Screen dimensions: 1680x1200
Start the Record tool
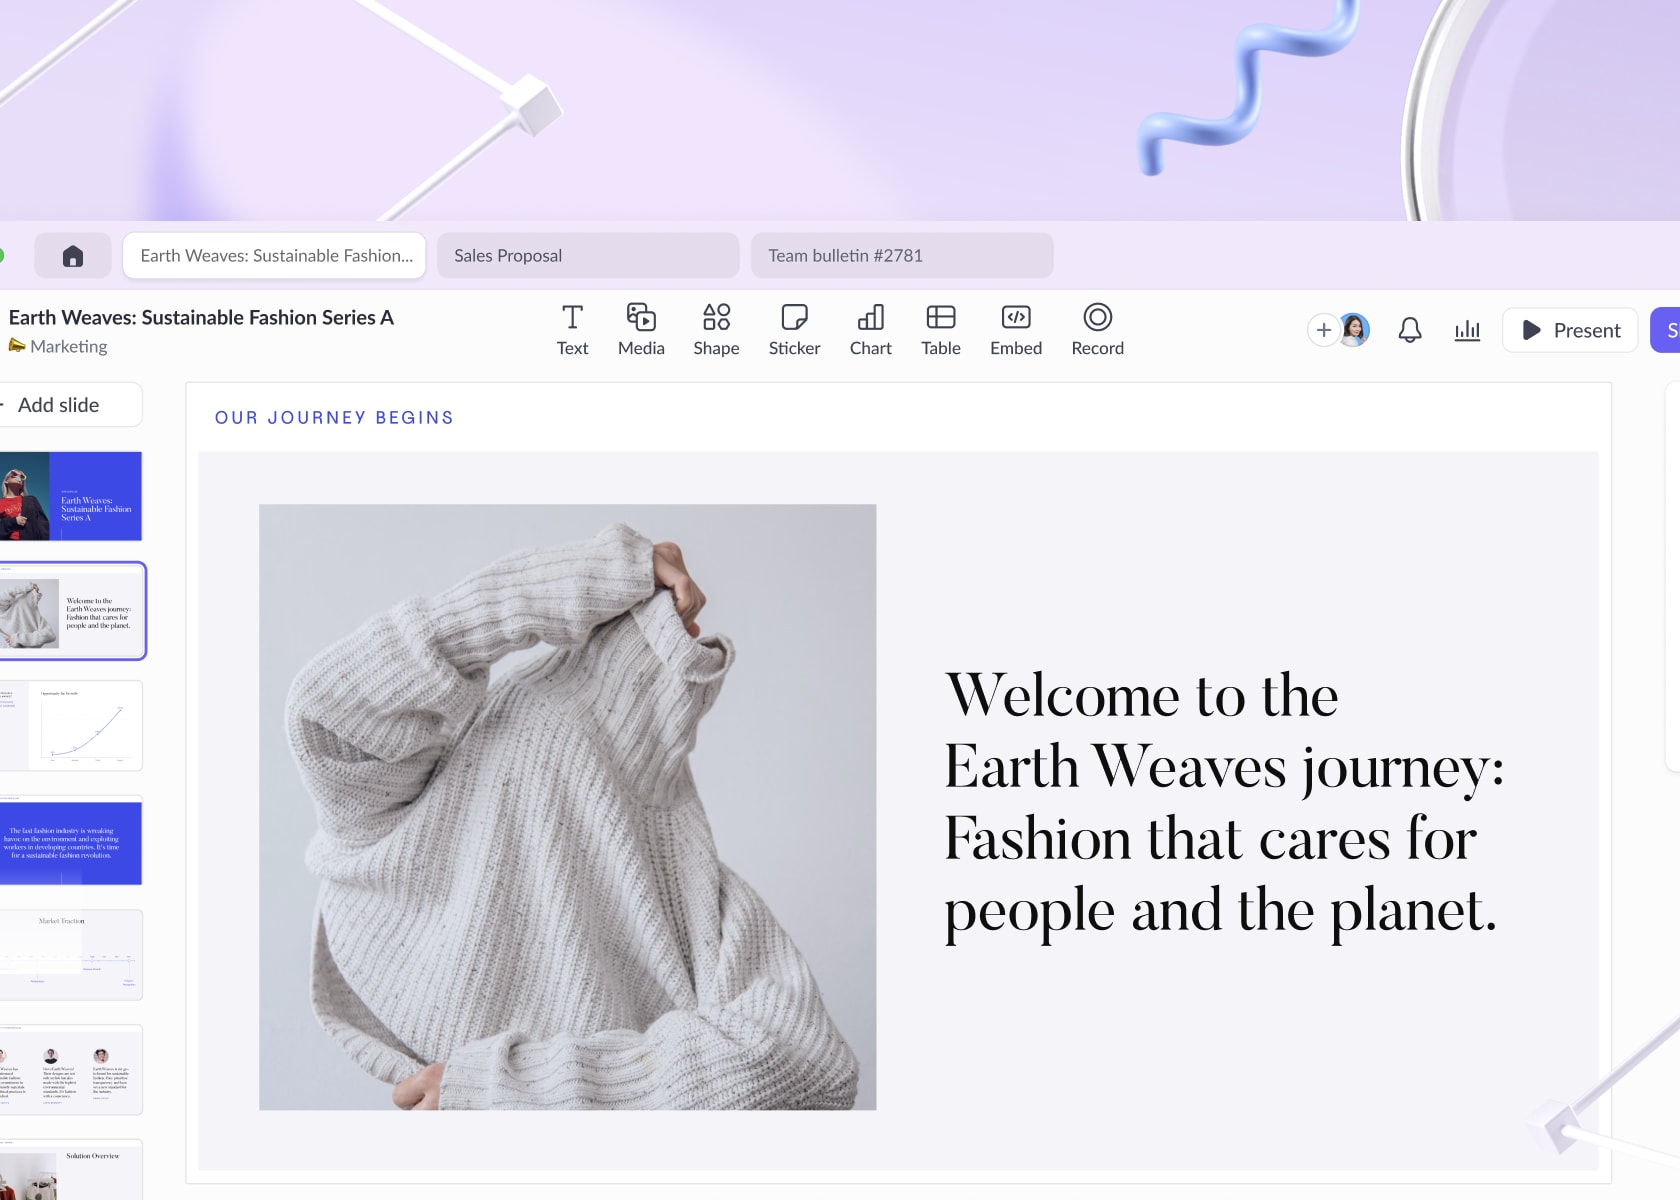coord(1097,330)
